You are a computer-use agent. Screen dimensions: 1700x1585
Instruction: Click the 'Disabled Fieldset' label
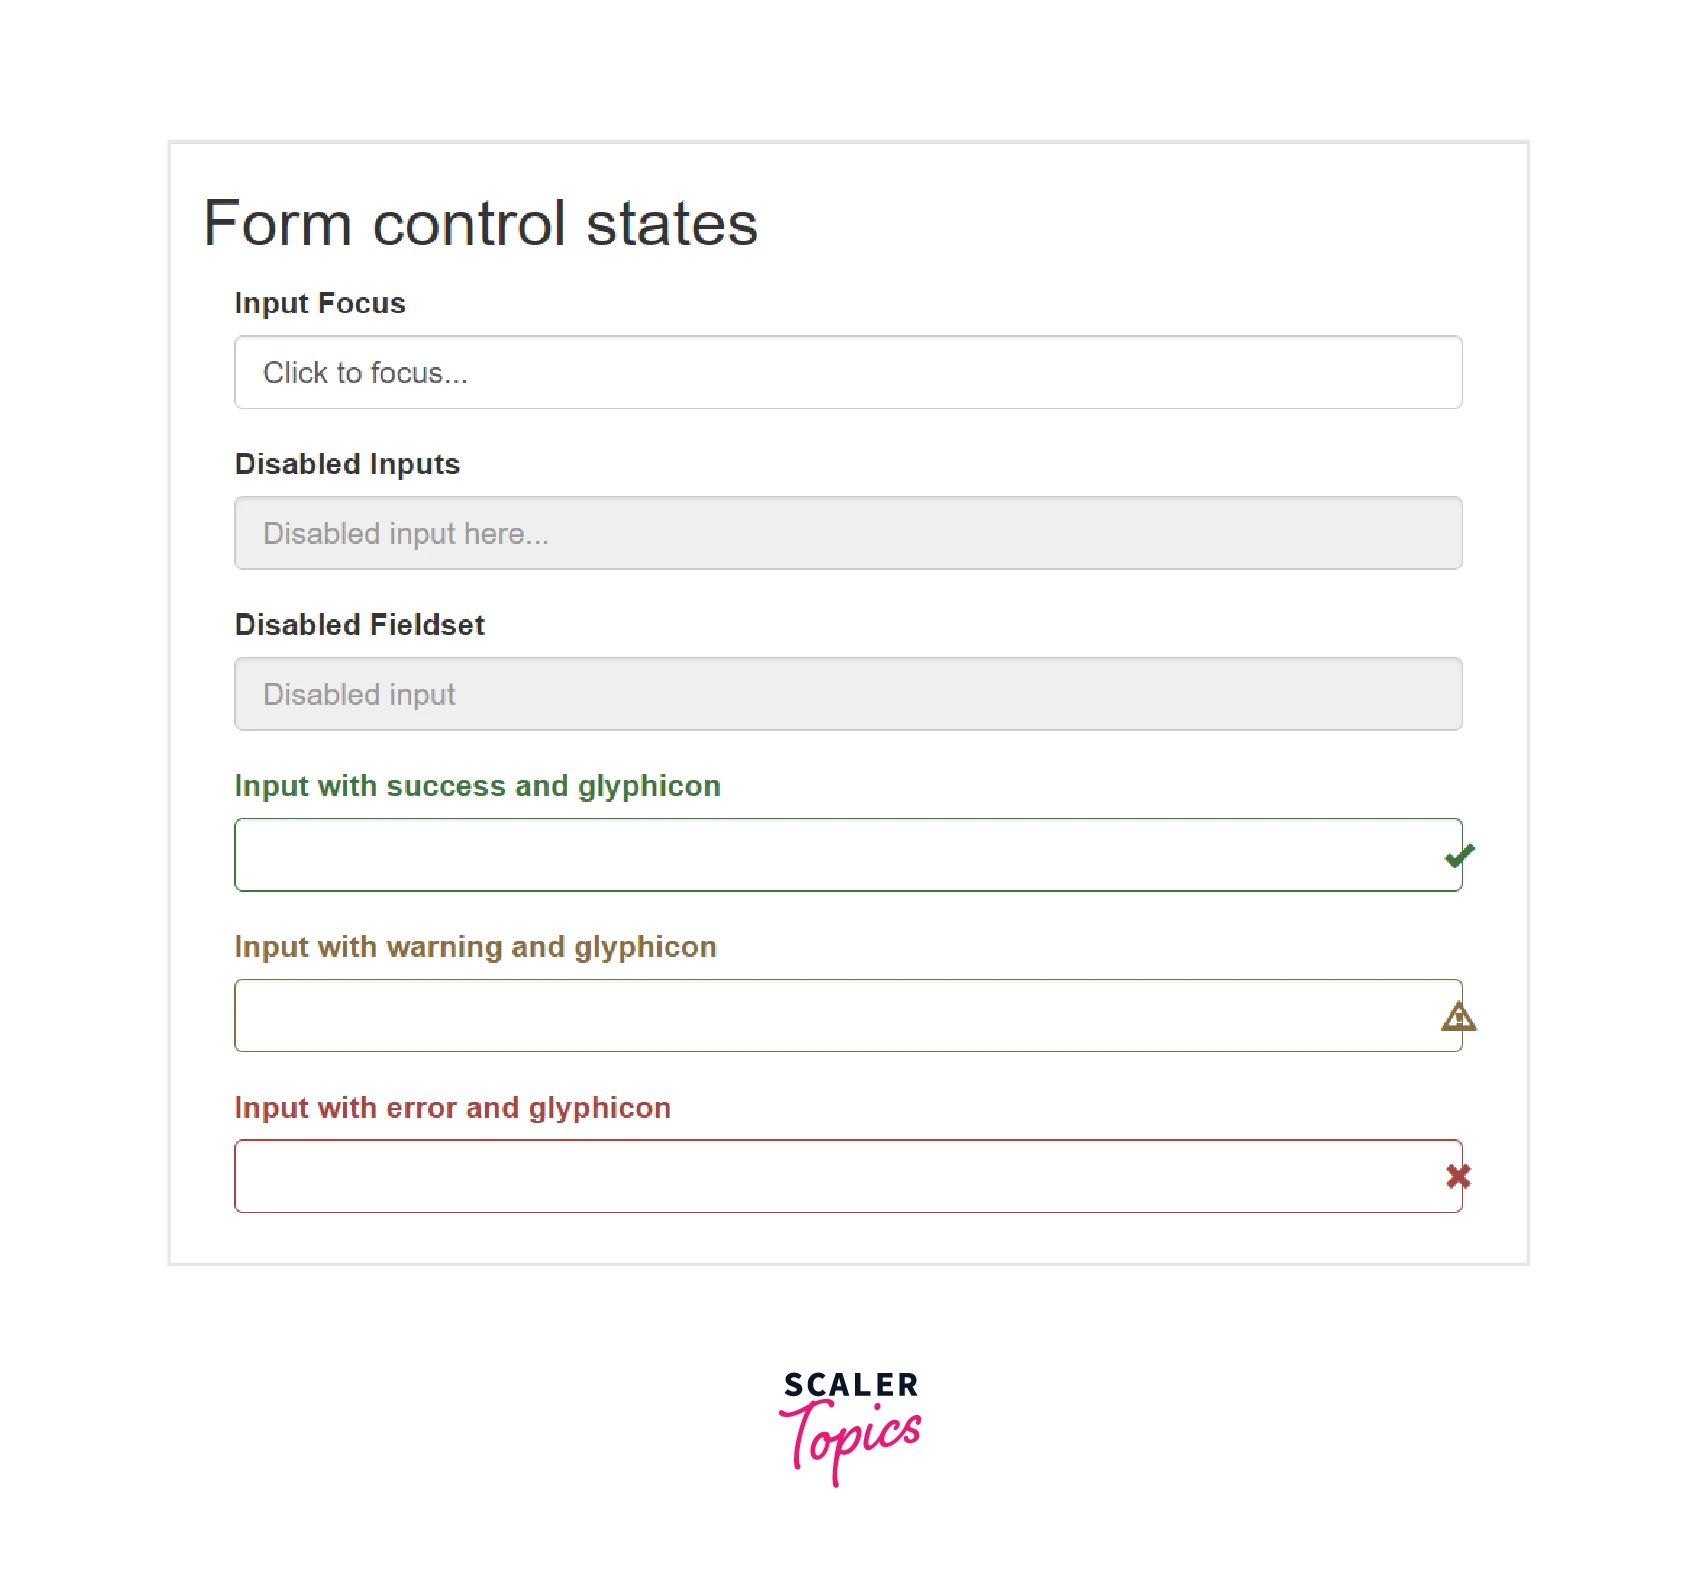coord(359,625)
